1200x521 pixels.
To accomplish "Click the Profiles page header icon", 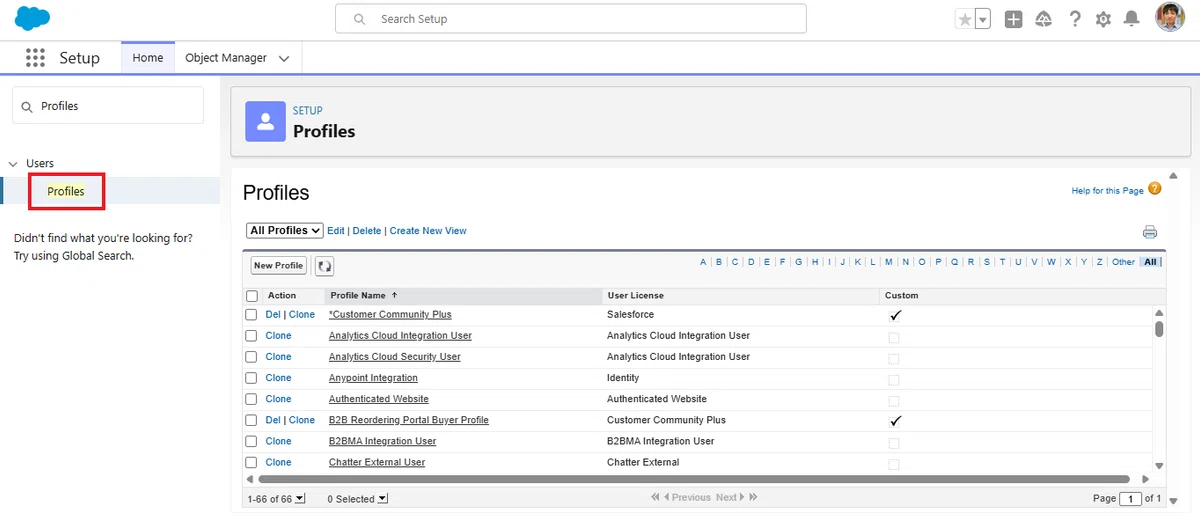I will (265, 121).
